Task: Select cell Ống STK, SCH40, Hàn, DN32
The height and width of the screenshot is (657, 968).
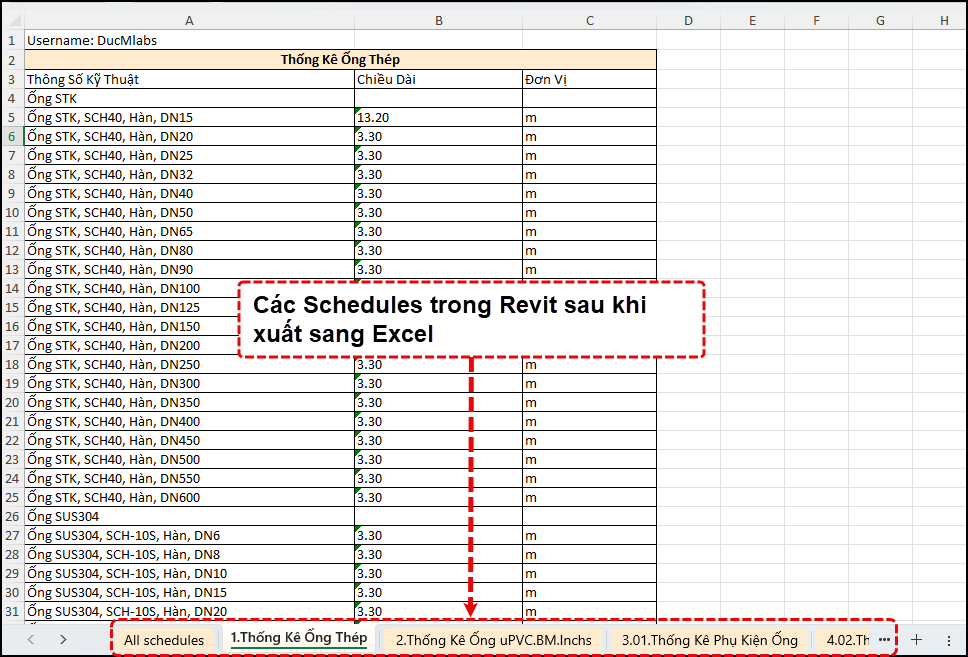Action: [x=189, y=174]
